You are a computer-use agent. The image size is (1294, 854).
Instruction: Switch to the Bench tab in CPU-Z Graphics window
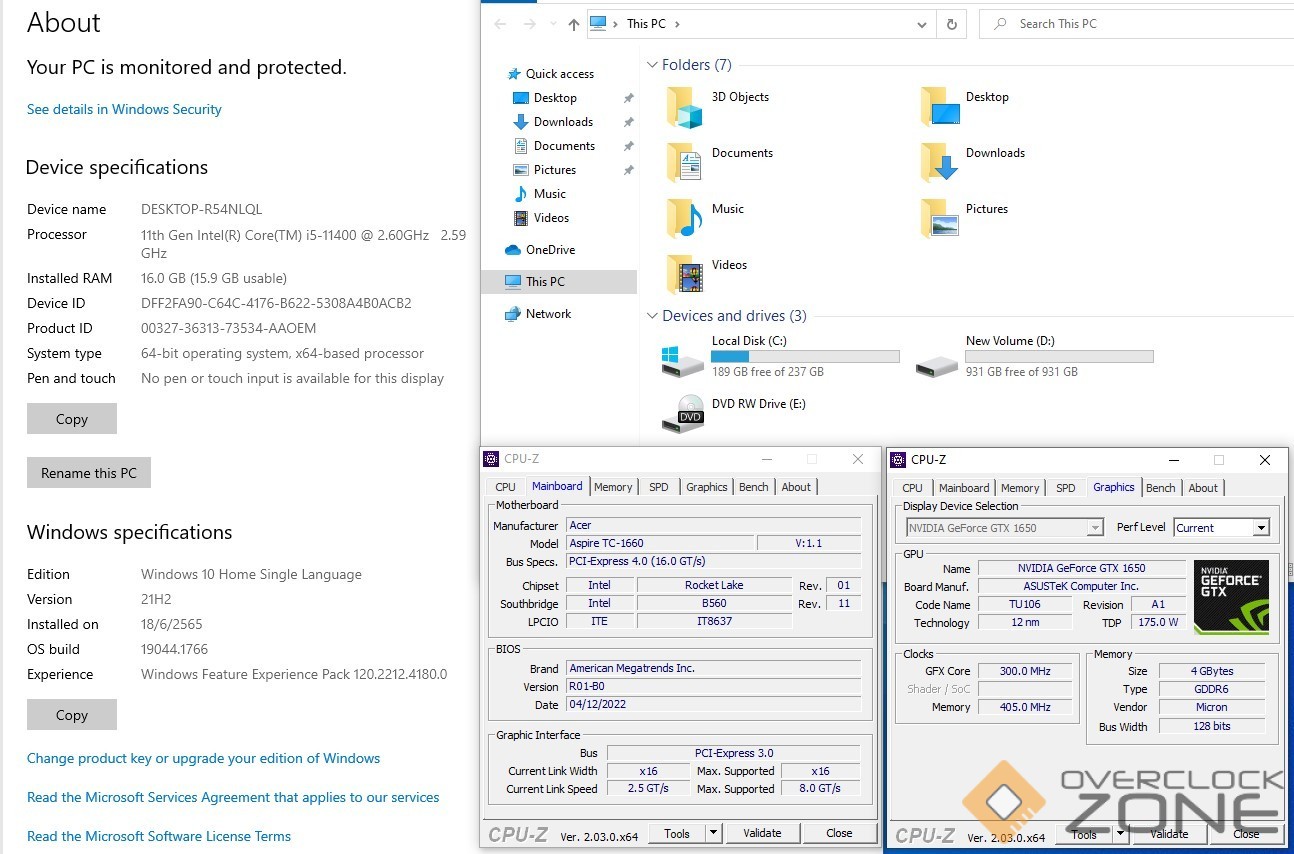1160,488
